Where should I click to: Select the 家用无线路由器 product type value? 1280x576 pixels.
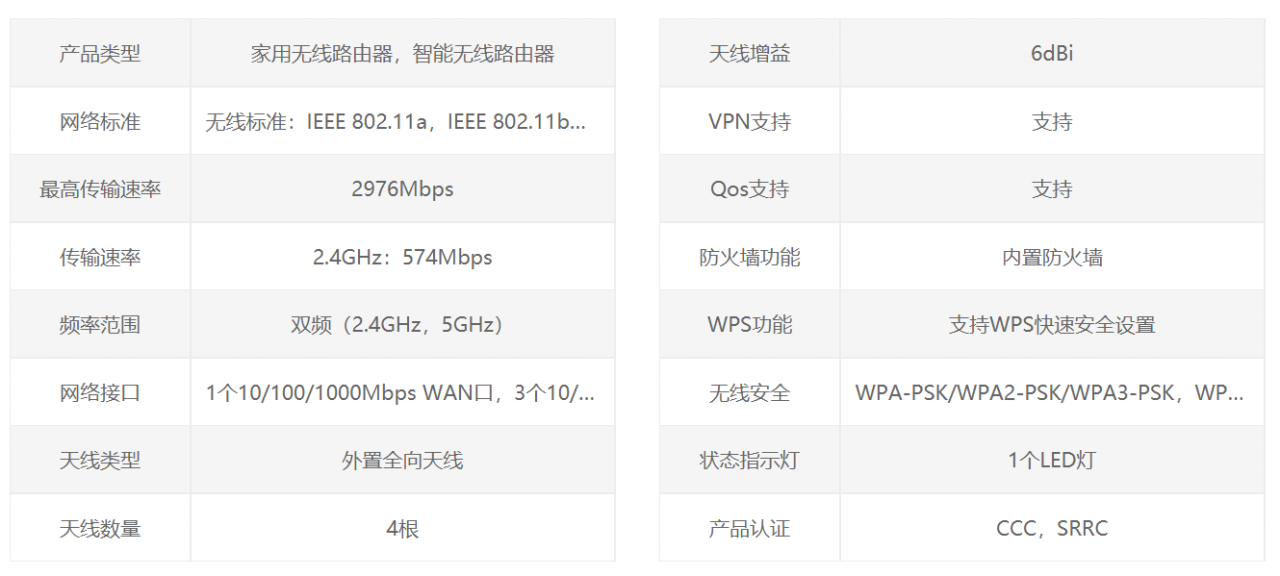coord(402,54)
